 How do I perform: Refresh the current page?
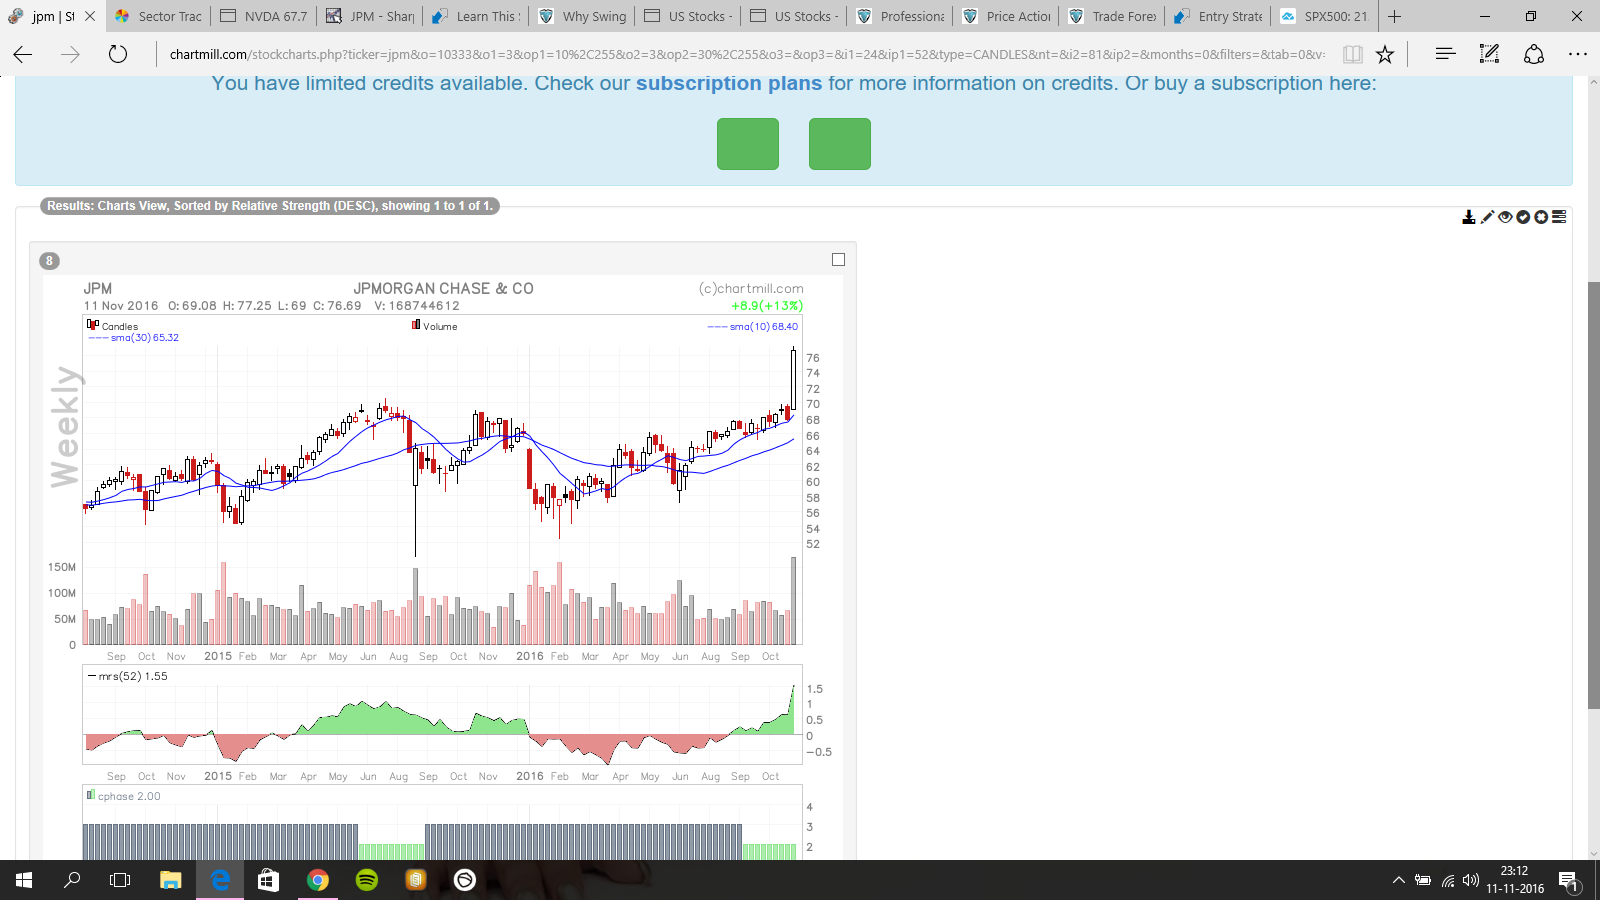[x=118, y=54]
